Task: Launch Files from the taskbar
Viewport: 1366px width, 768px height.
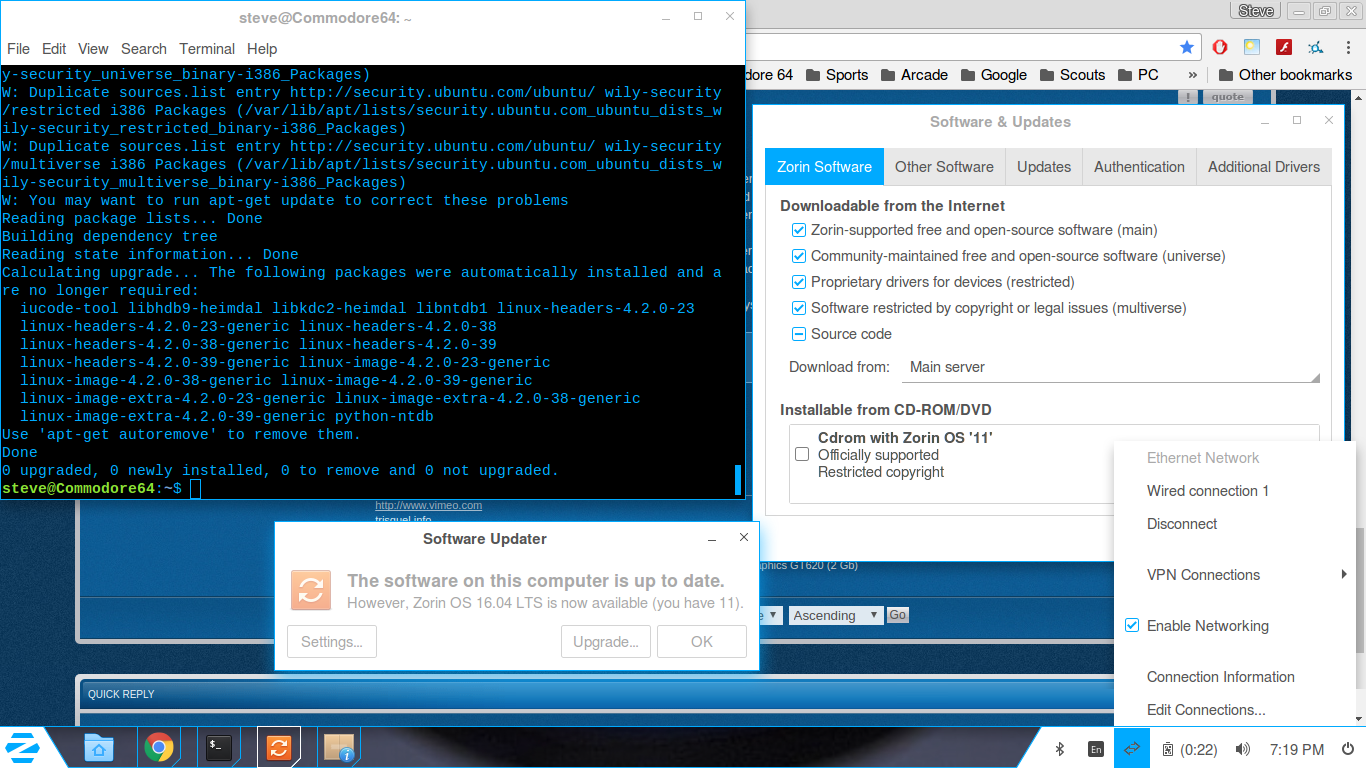Action: 98,747
